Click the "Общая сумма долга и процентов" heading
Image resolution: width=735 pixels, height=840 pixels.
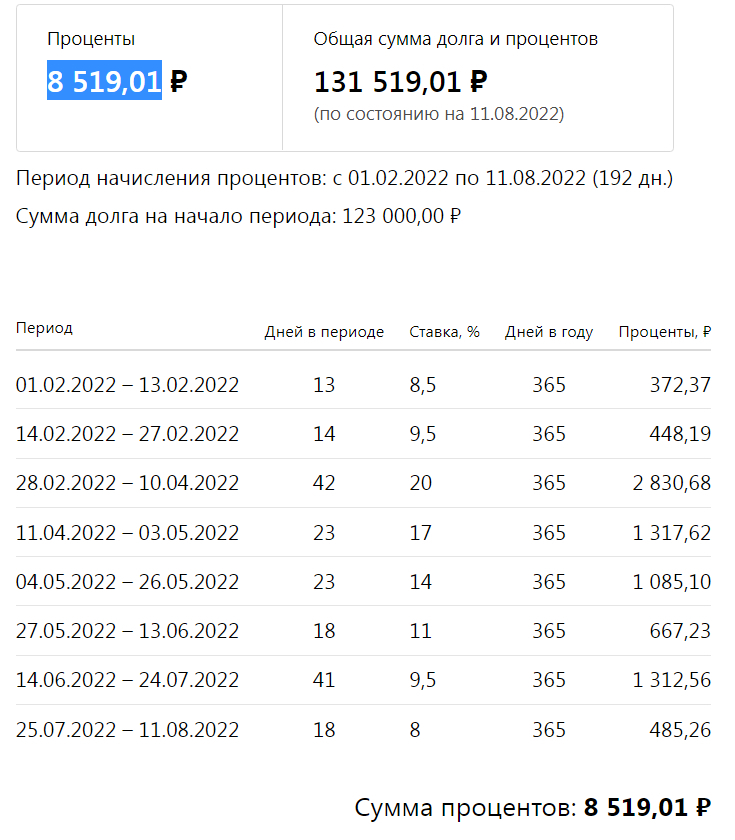[455, 39]
